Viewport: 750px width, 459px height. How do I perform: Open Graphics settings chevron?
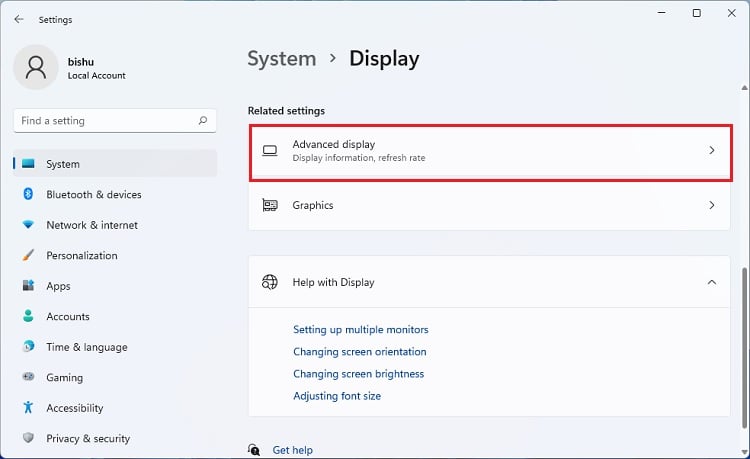point(712,205)
